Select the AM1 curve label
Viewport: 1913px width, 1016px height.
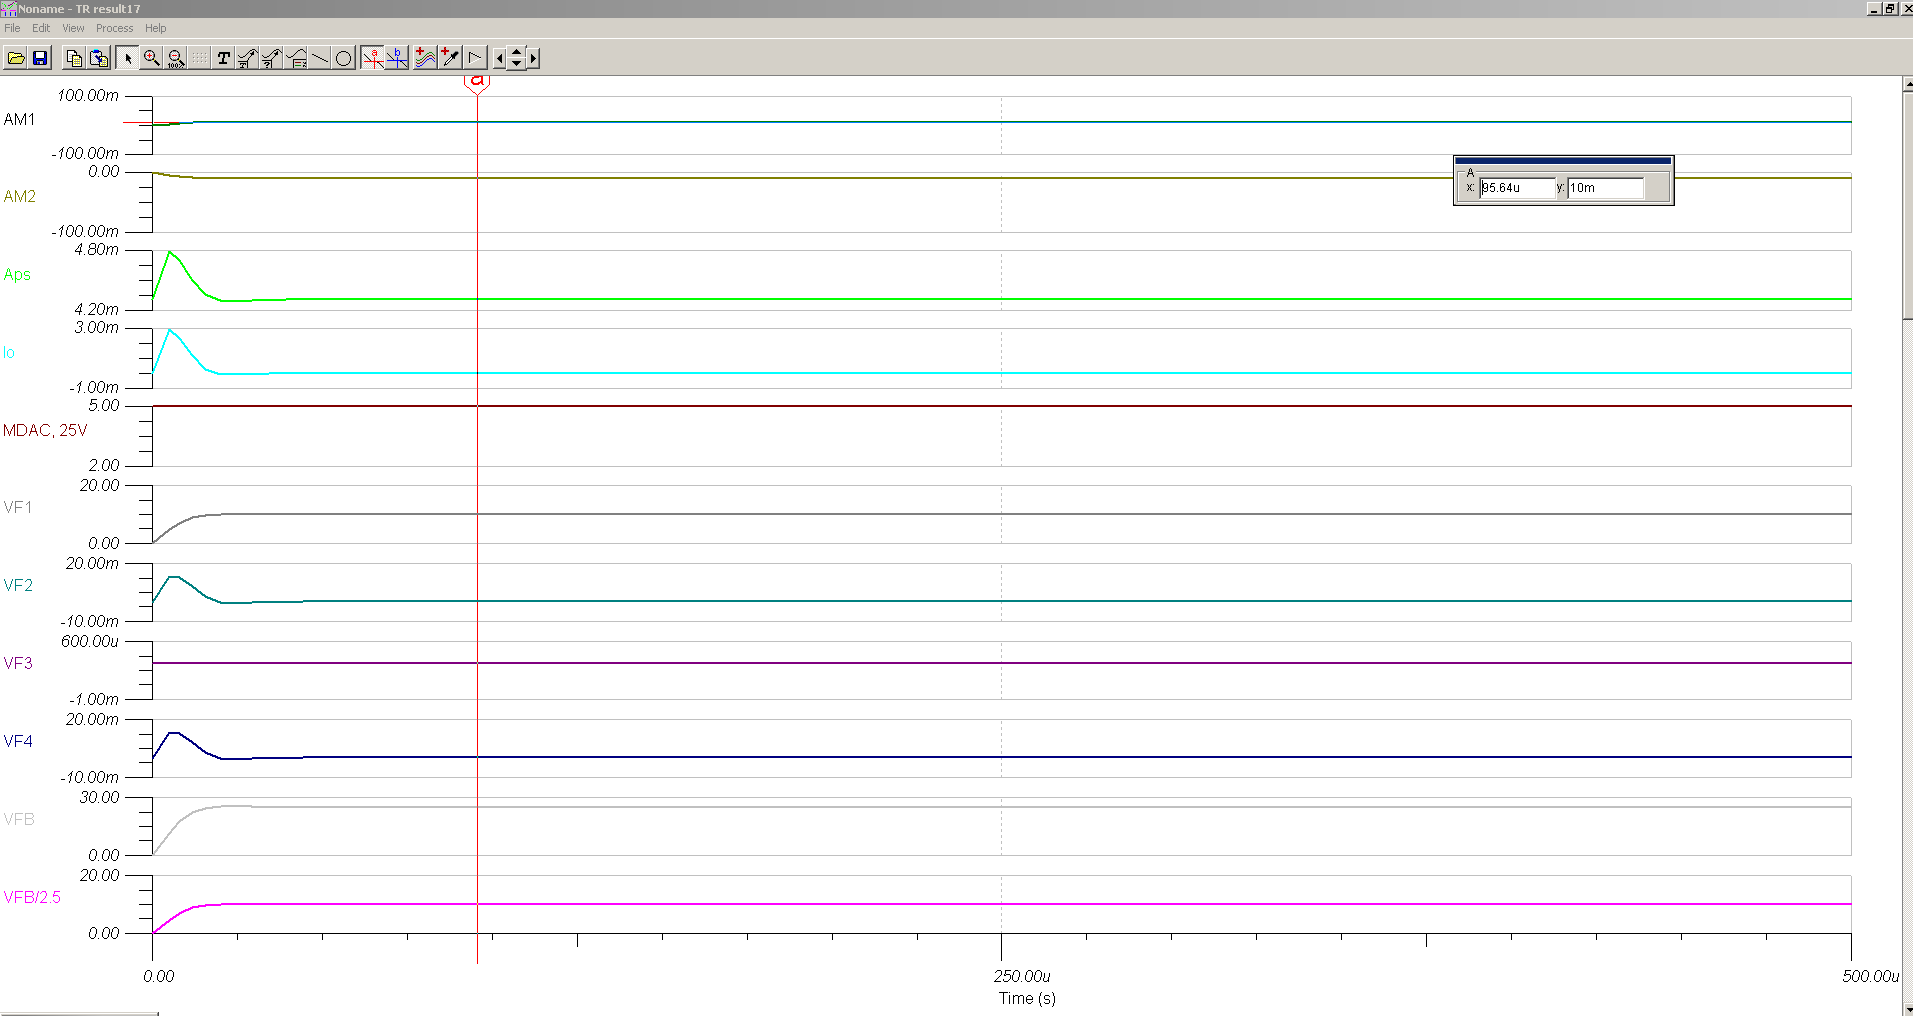19,119
